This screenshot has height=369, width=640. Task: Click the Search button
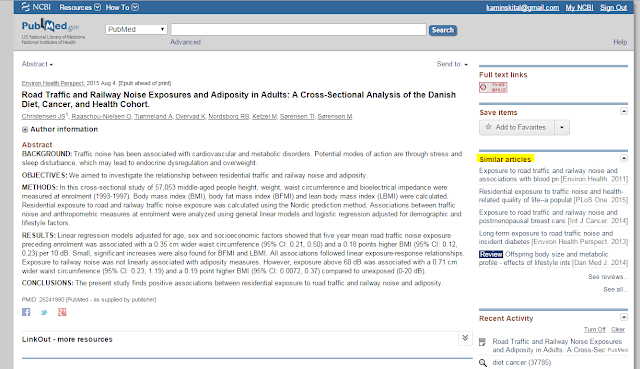[442, 30]
